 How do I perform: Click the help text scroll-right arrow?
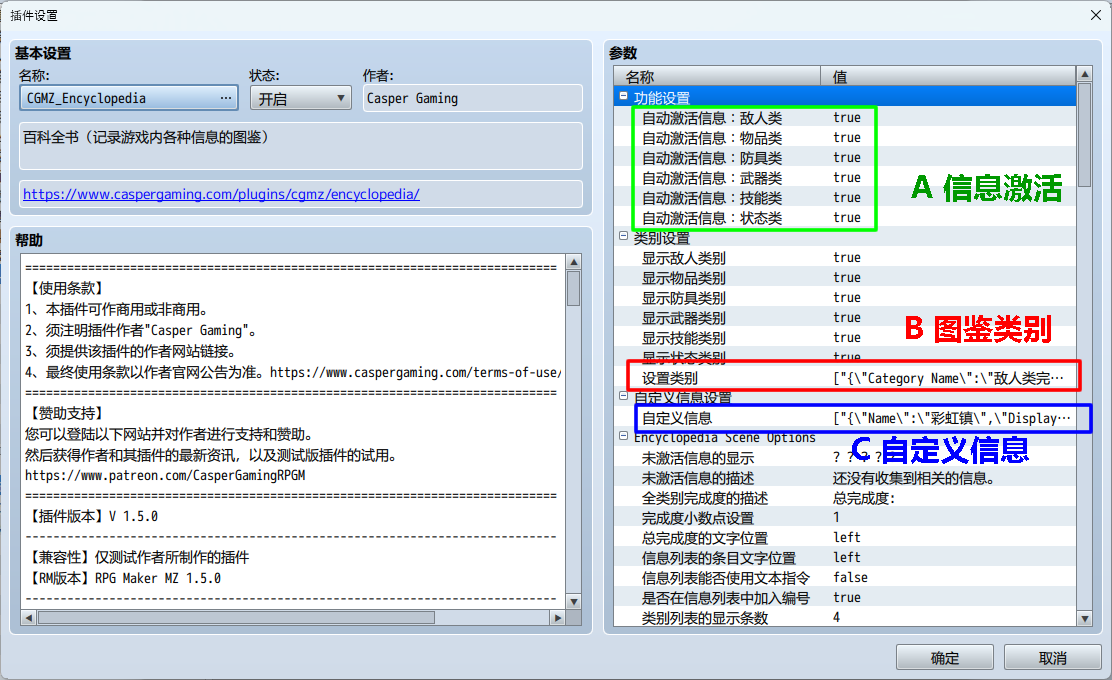pyautogui.click(x=557, y=618)
